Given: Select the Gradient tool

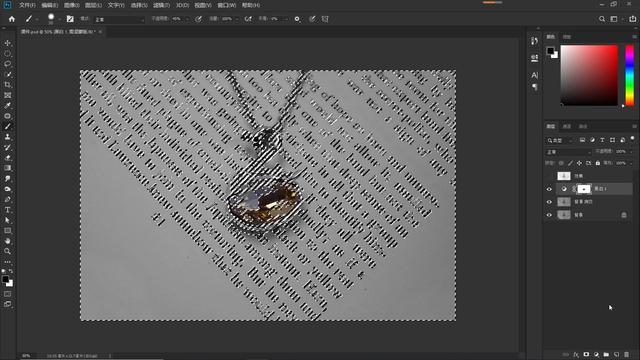Looking at the screenshot, I should [7, 168].
